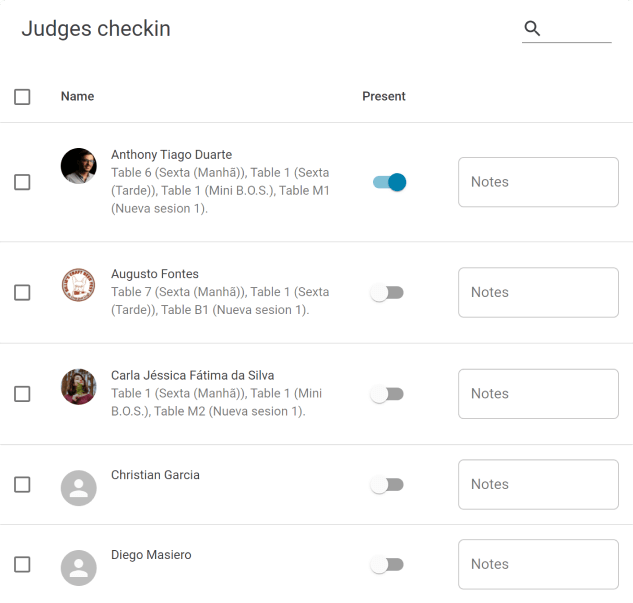Enable present switch for Carla Jéssica
The height and width of the screenshot is (603, 633).
click(x=386, y=394)
